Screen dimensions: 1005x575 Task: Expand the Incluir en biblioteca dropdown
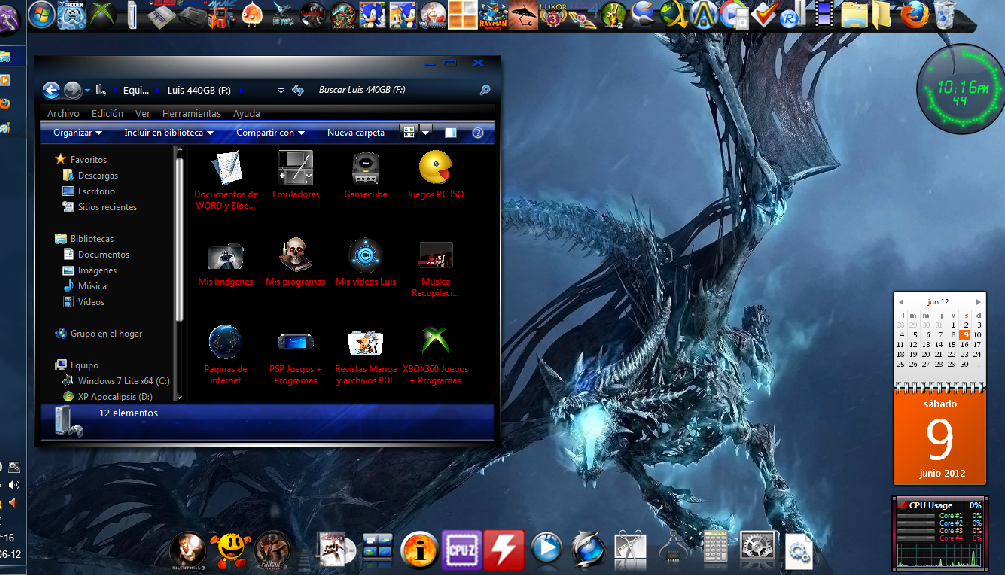point(169,133)
